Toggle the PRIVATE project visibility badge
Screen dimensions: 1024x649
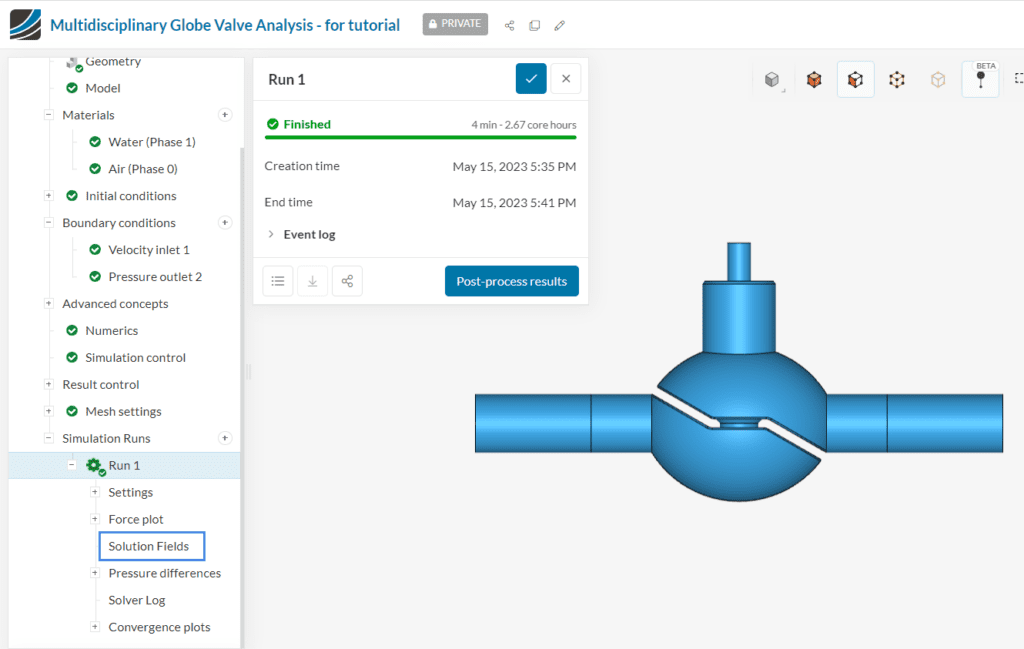pos(454,23)
